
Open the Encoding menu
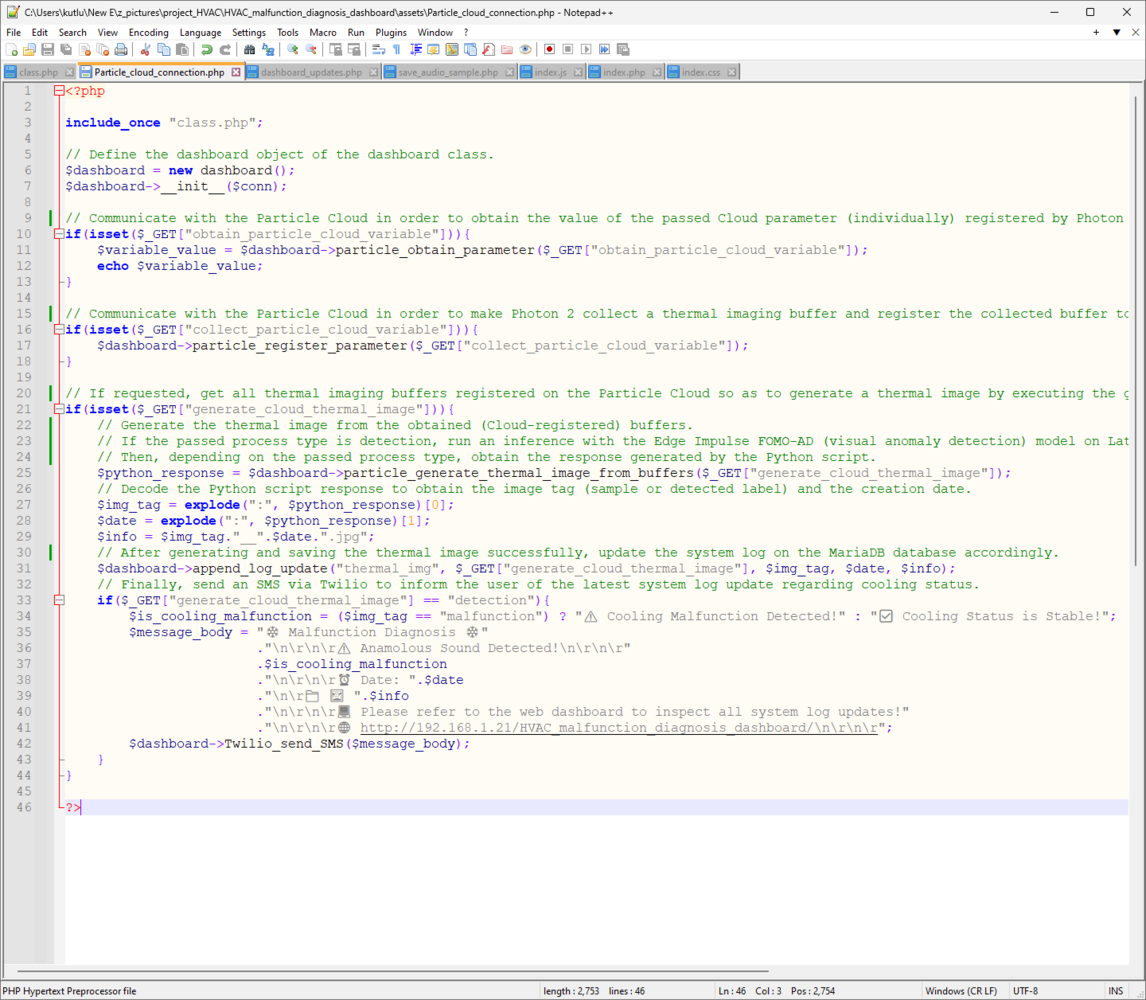148,32
